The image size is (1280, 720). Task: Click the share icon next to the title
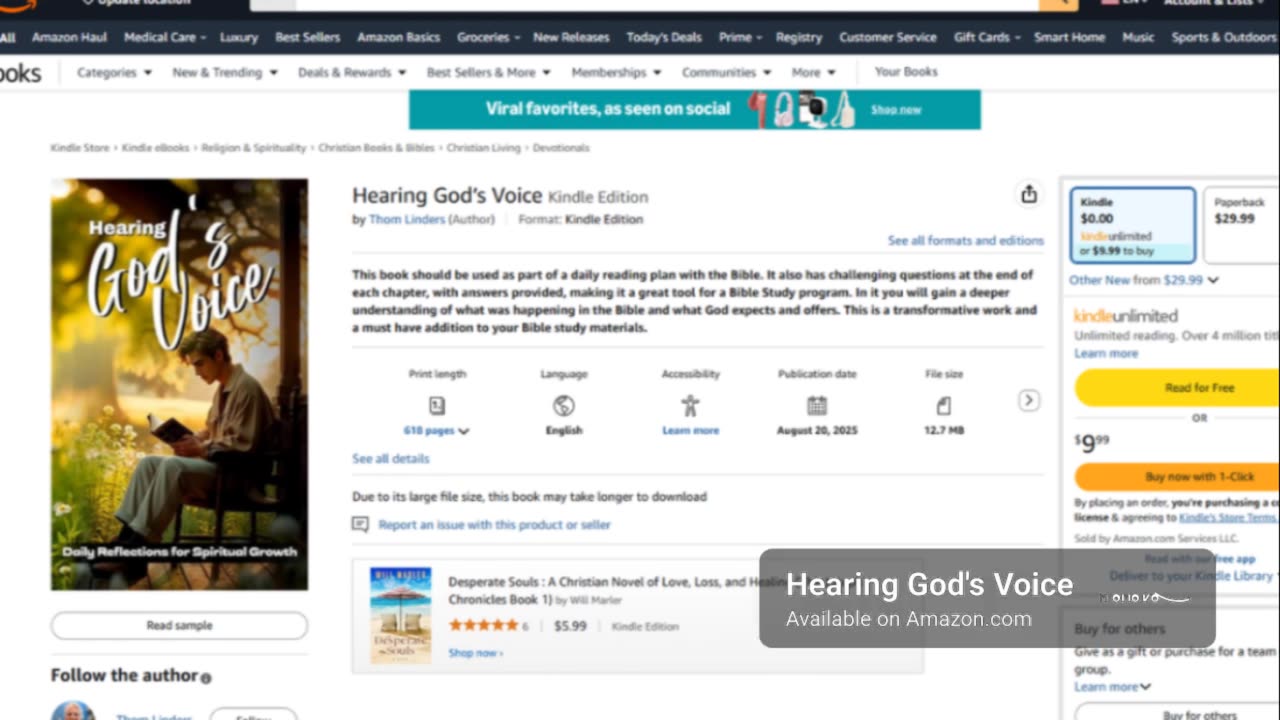coord(1029,194)
